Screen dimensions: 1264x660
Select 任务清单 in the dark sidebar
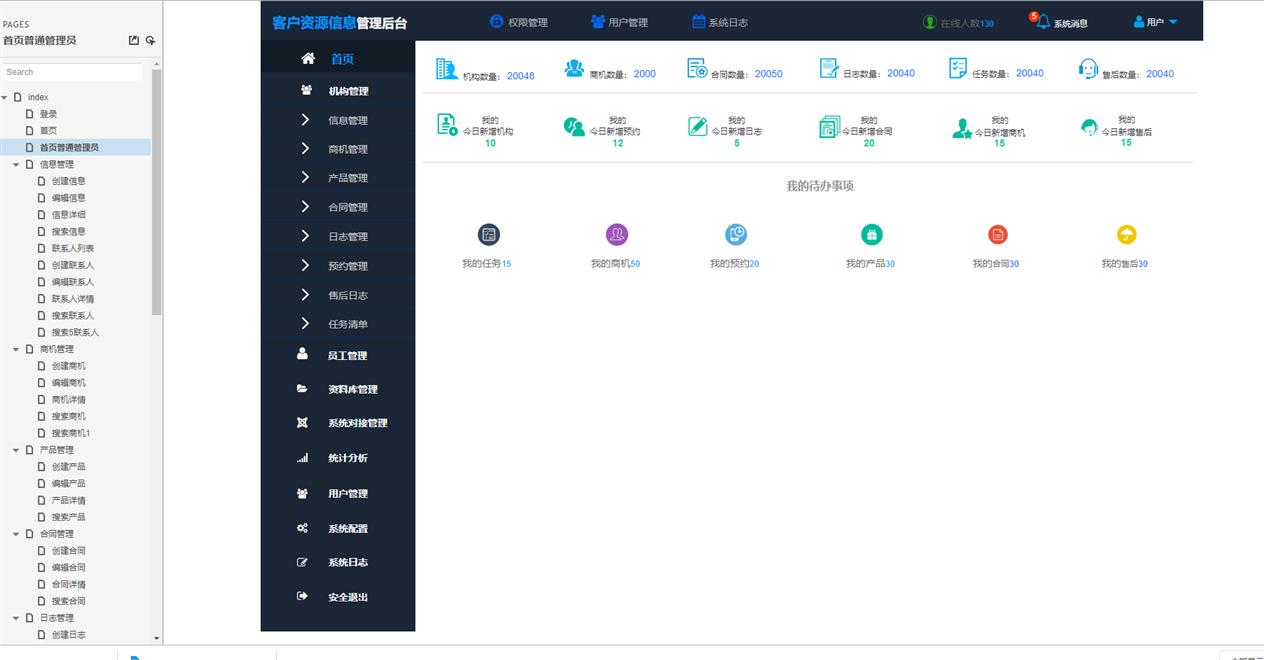coord(348,324)
